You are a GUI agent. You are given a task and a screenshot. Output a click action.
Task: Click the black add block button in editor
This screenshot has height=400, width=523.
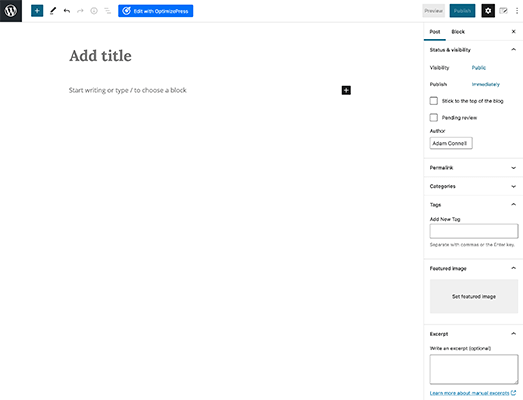pyautogui.click(x=346, y=90)
